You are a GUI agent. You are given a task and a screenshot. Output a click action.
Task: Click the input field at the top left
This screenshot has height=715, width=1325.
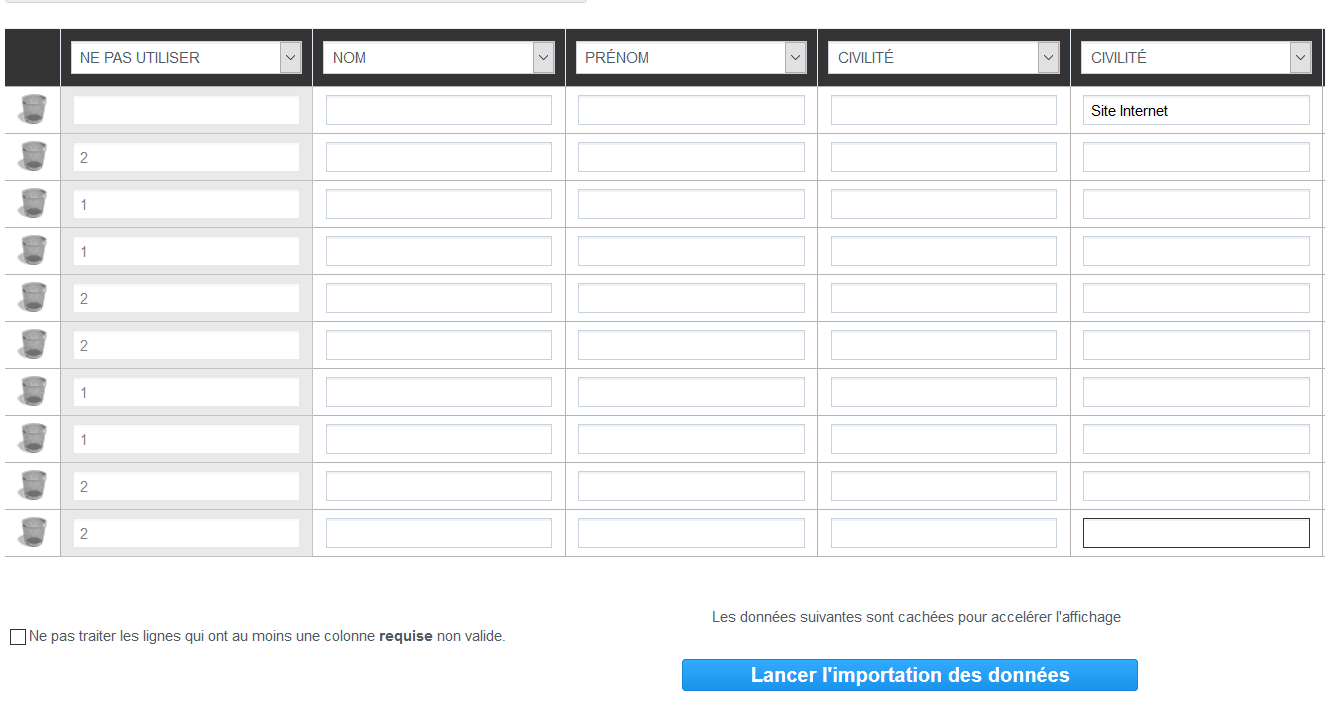pos(185,109)
